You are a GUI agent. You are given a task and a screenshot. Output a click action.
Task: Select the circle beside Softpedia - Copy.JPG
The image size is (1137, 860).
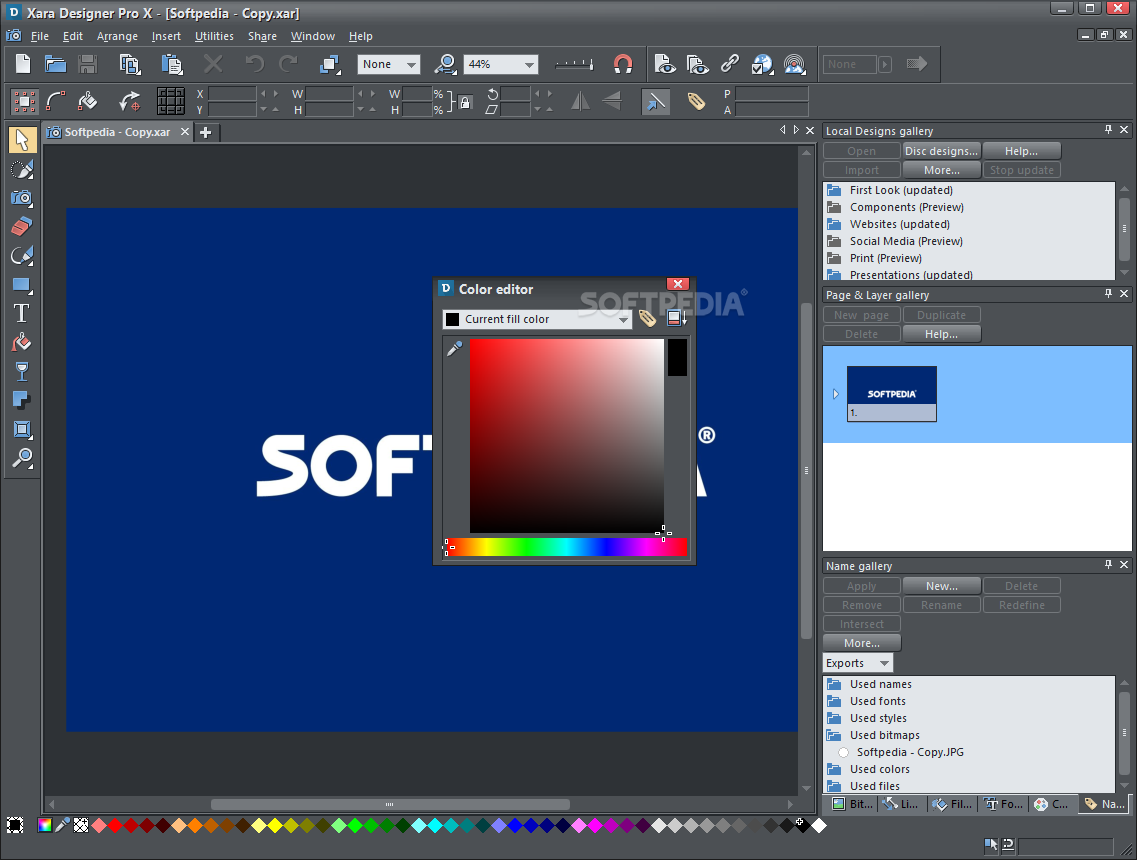(x=843, y=753)
